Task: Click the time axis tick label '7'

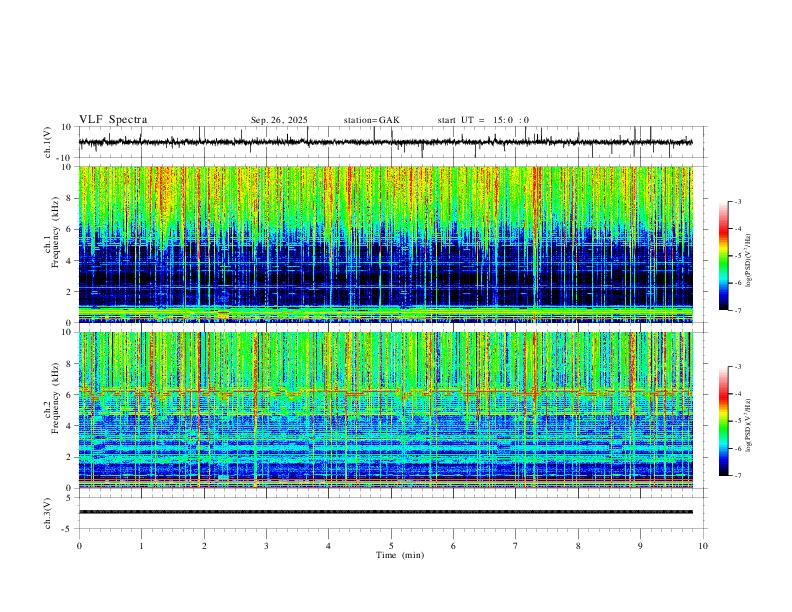Action: pyautogui.click(x=516, y=546)
